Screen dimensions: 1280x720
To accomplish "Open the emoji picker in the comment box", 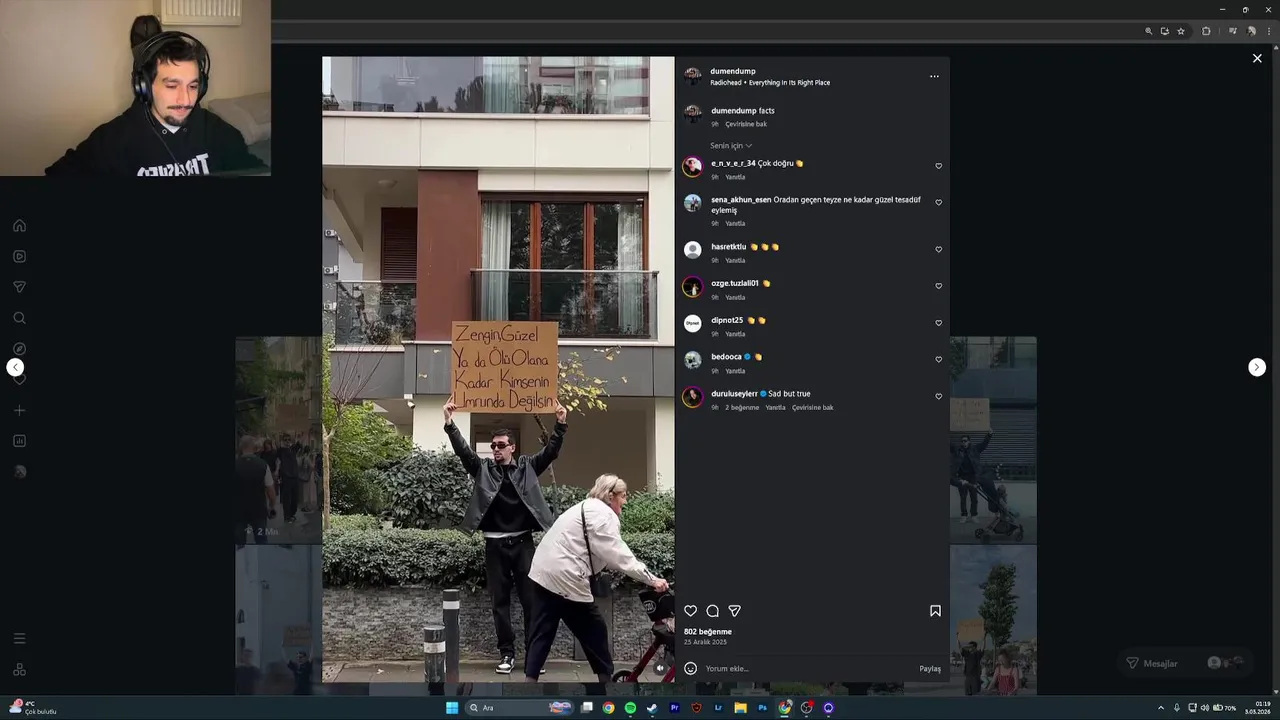I will (x=690, y=668).
